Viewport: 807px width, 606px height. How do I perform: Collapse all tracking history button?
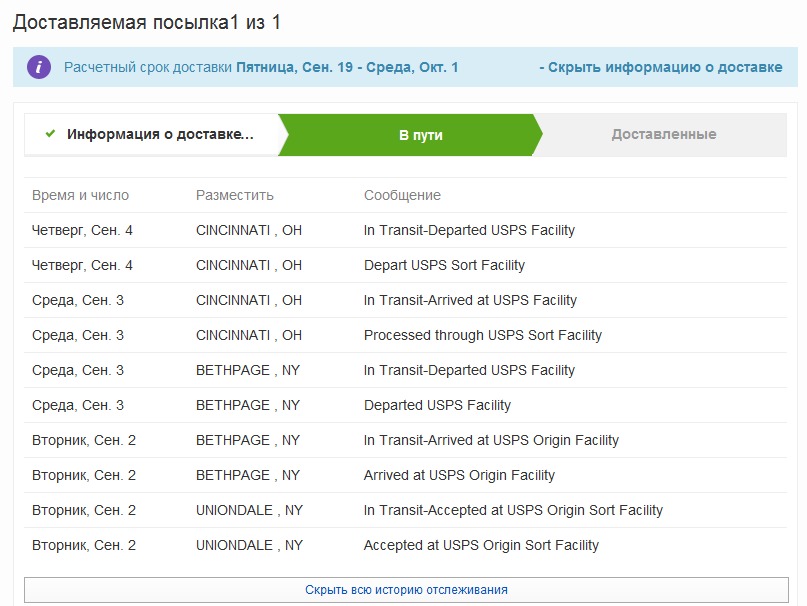point(405,590)
